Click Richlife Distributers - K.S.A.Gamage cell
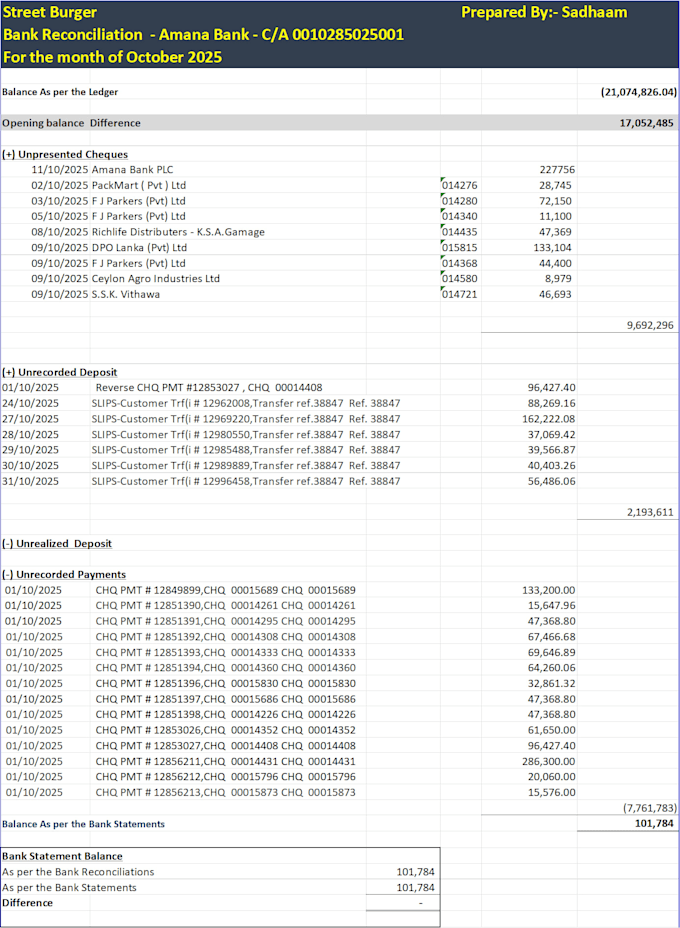Image resolution: width=680 pixels, height=928 pixels. (178, 232)
